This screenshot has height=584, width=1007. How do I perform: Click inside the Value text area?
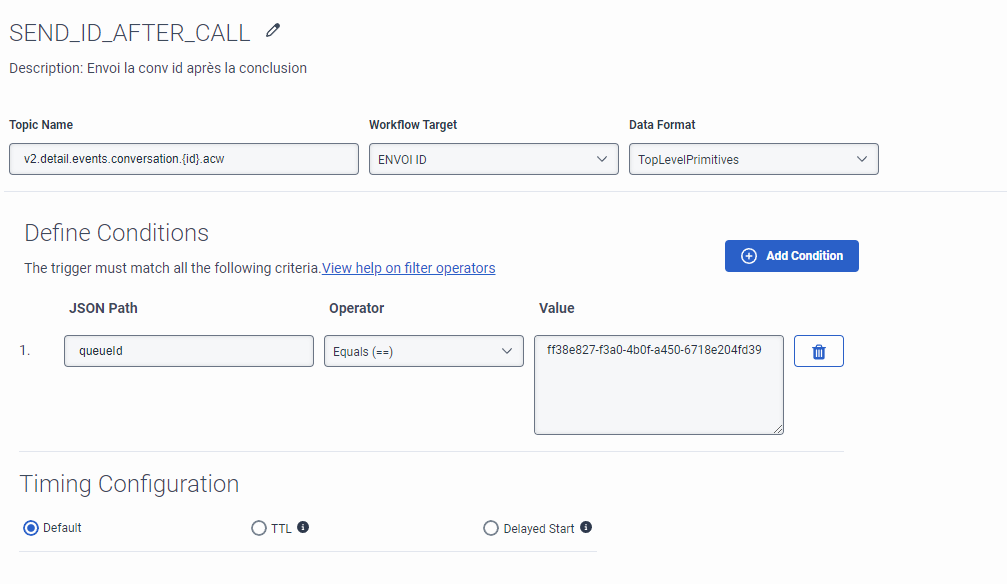[658, 385]
